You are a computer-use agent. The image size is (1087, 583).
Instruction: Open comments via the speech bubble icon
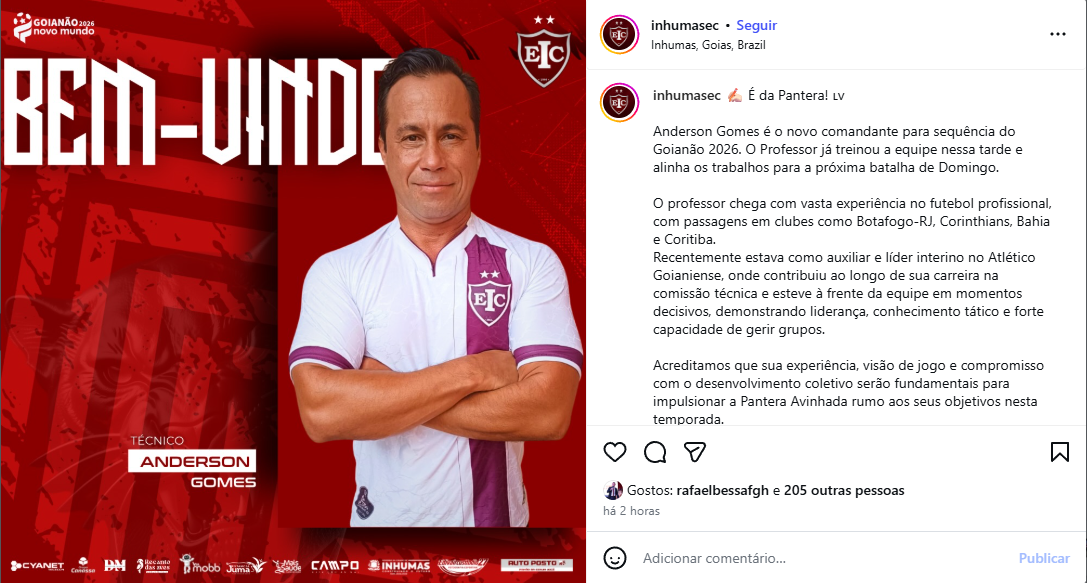[654, 452]
